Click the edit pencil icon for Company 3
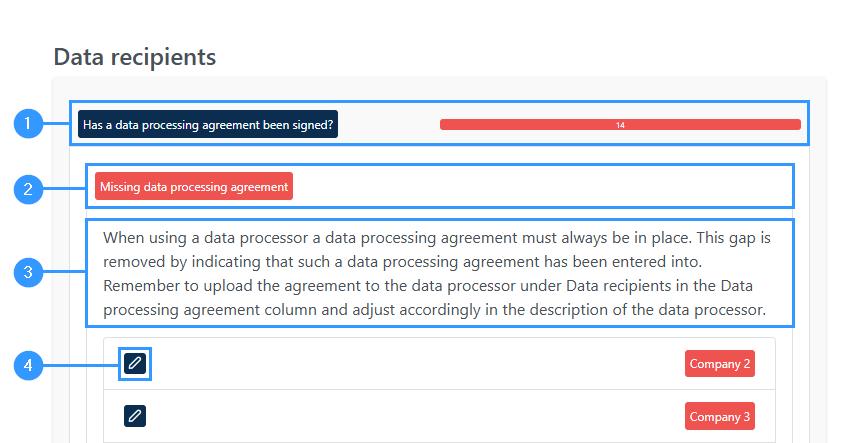This screenshot has height=443, width=856. click(x=135, y=416)
